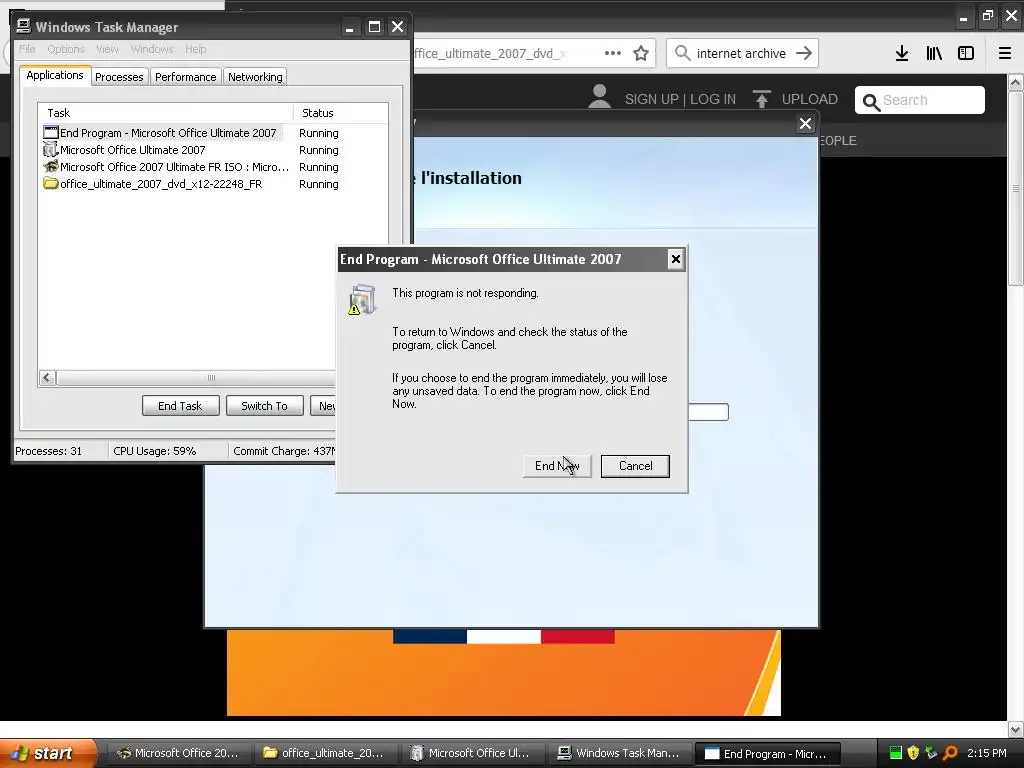Click the installer icon beside Microsoft Office Ultimate 2007 row
This screenshot has width=1024, height=768.
[50, 150]
